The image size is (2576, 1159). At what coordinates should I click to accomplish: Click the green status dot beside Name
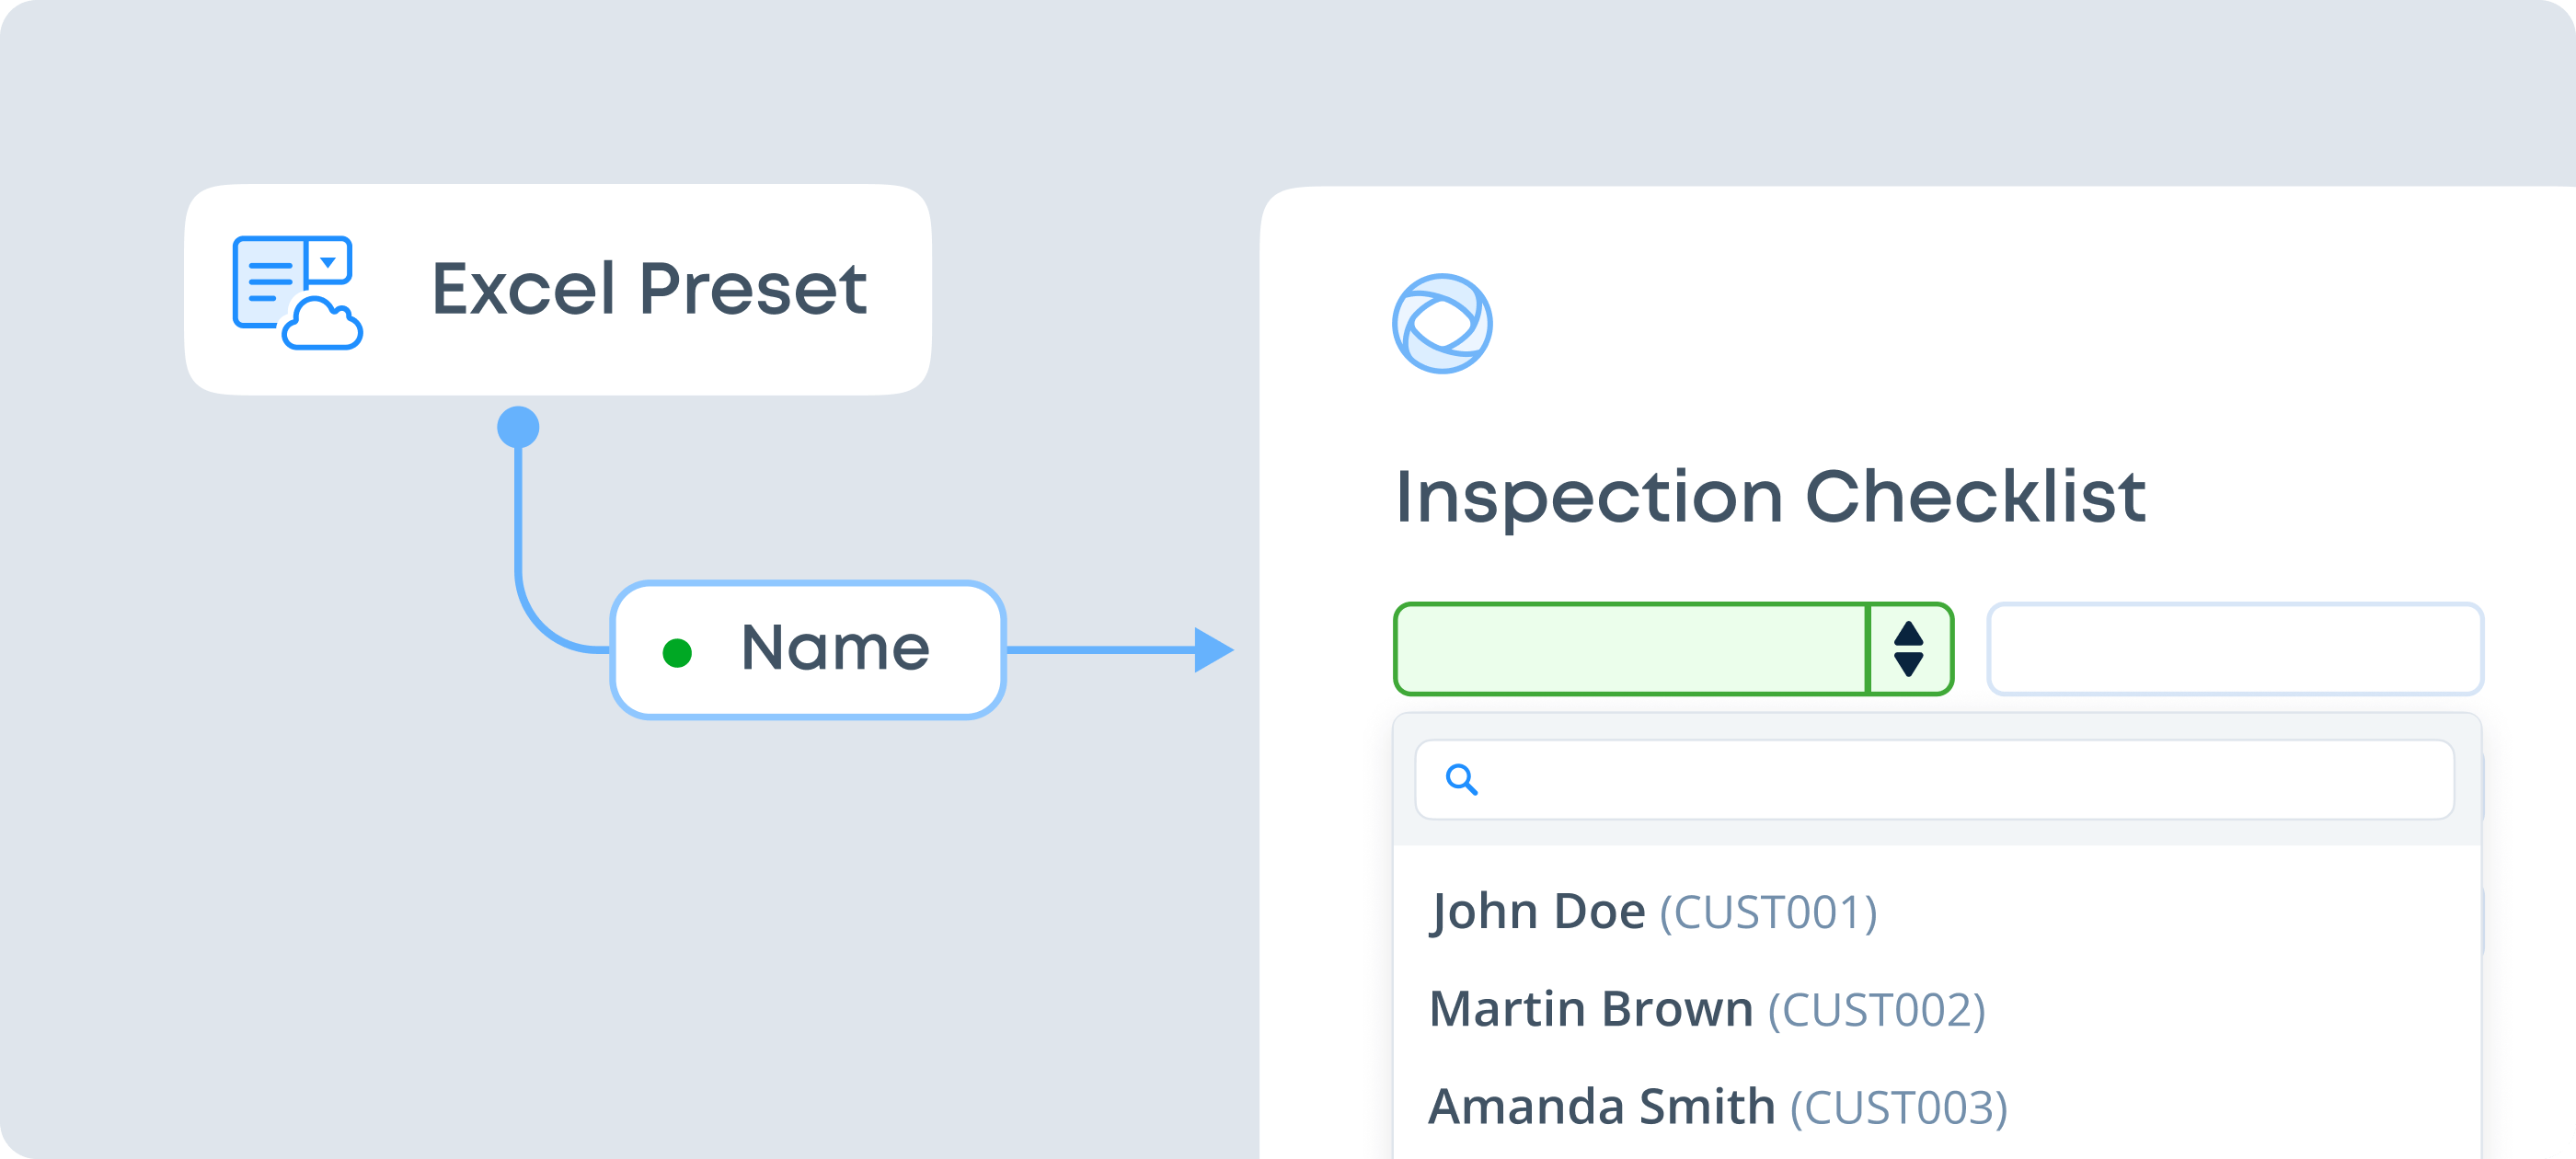pyautogui.click(x=677, y=653)
